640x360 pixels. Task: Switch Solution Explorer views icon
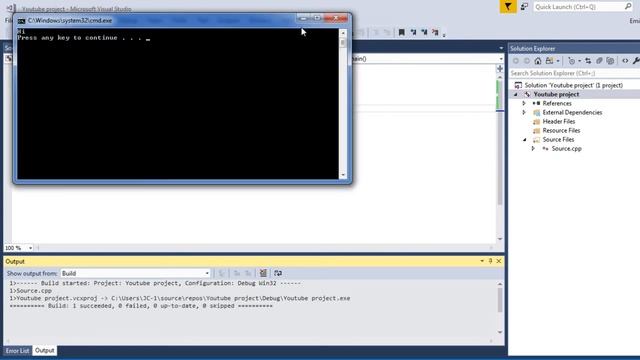(549, 61)
